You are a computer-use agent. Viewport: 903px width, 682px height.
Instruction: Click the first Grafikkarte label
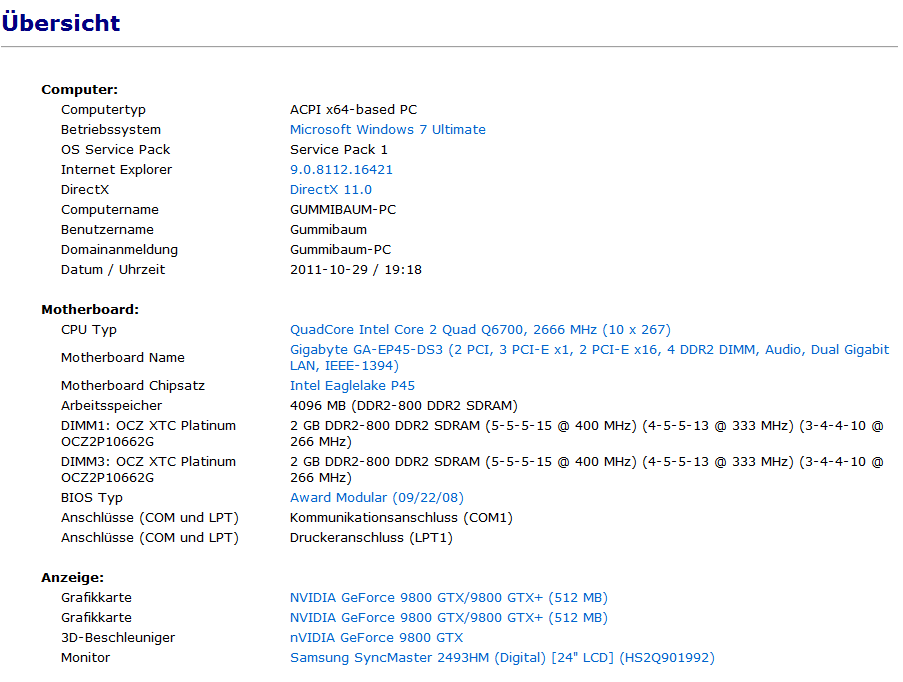coord(96,598)
